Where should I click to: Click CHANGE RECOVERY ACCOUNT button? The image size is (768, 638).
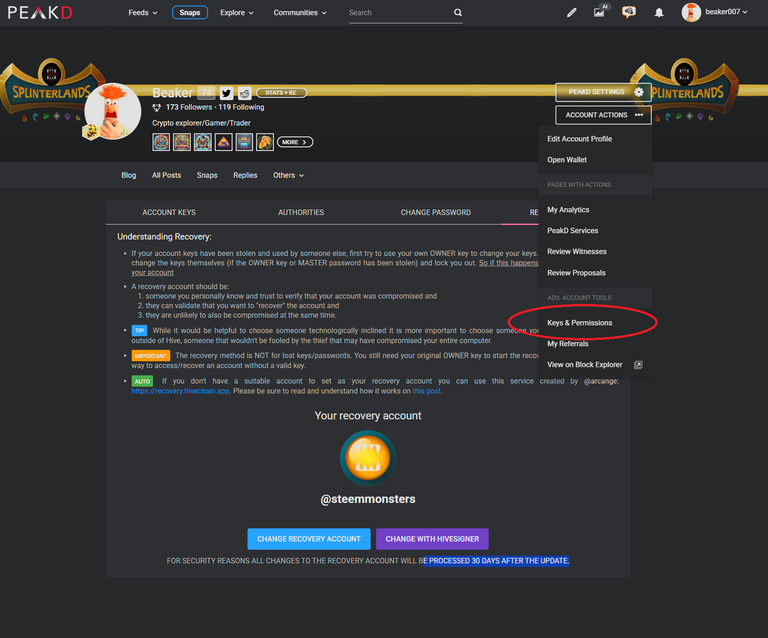coord(309,539)
